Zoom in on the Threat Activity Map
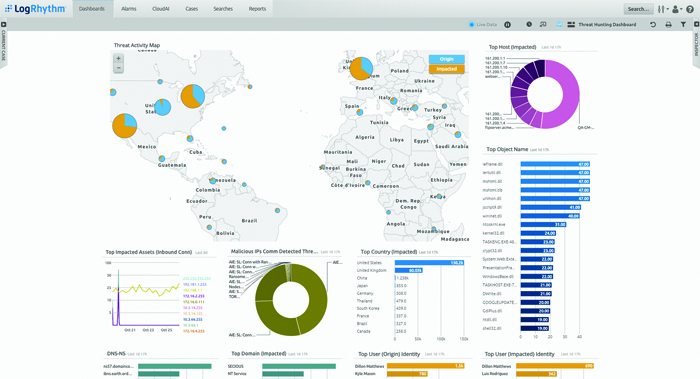 (118, 58)
